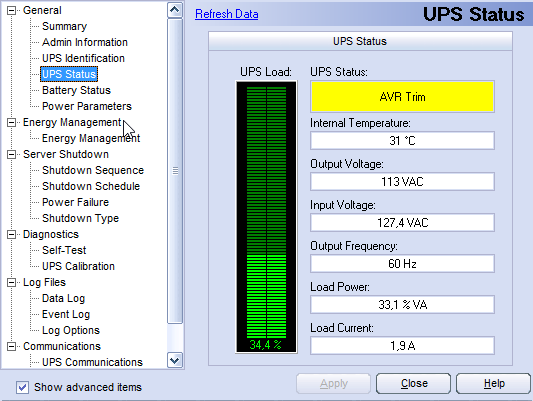Collapse the Server Shutdown group

pyautogui.click(x=11, y=155)
